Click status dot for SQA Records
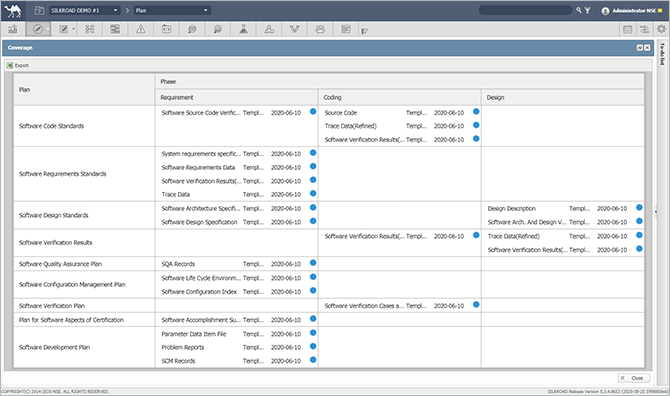The image size is (670, 396). click(313, 263)
